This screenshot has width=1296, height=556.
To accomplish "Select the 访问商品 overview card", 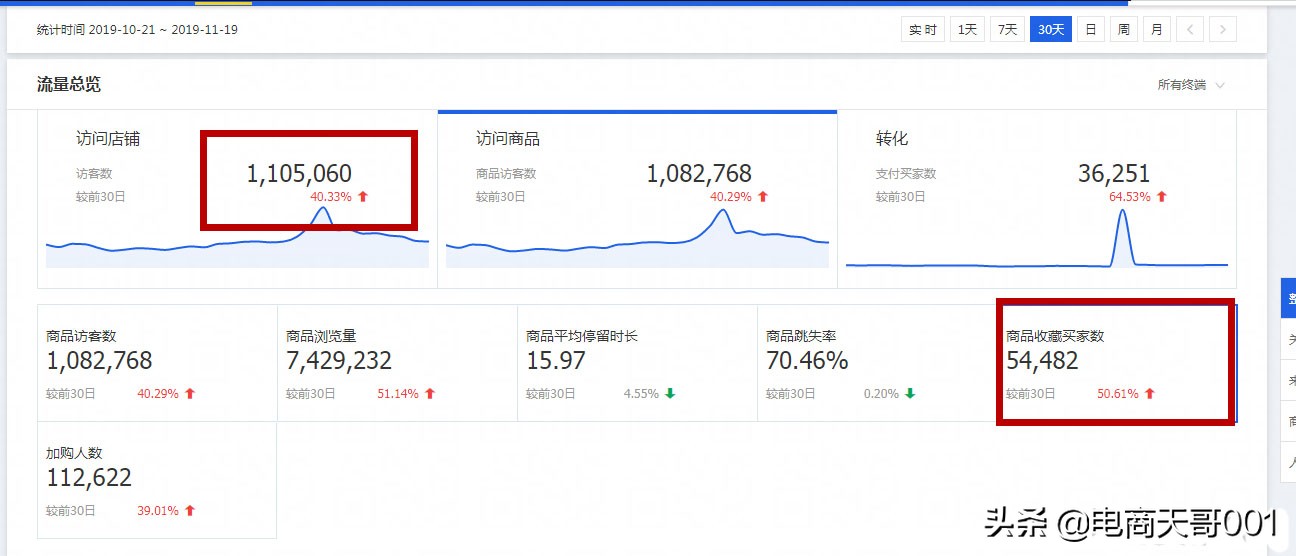I will pos(637,199).
